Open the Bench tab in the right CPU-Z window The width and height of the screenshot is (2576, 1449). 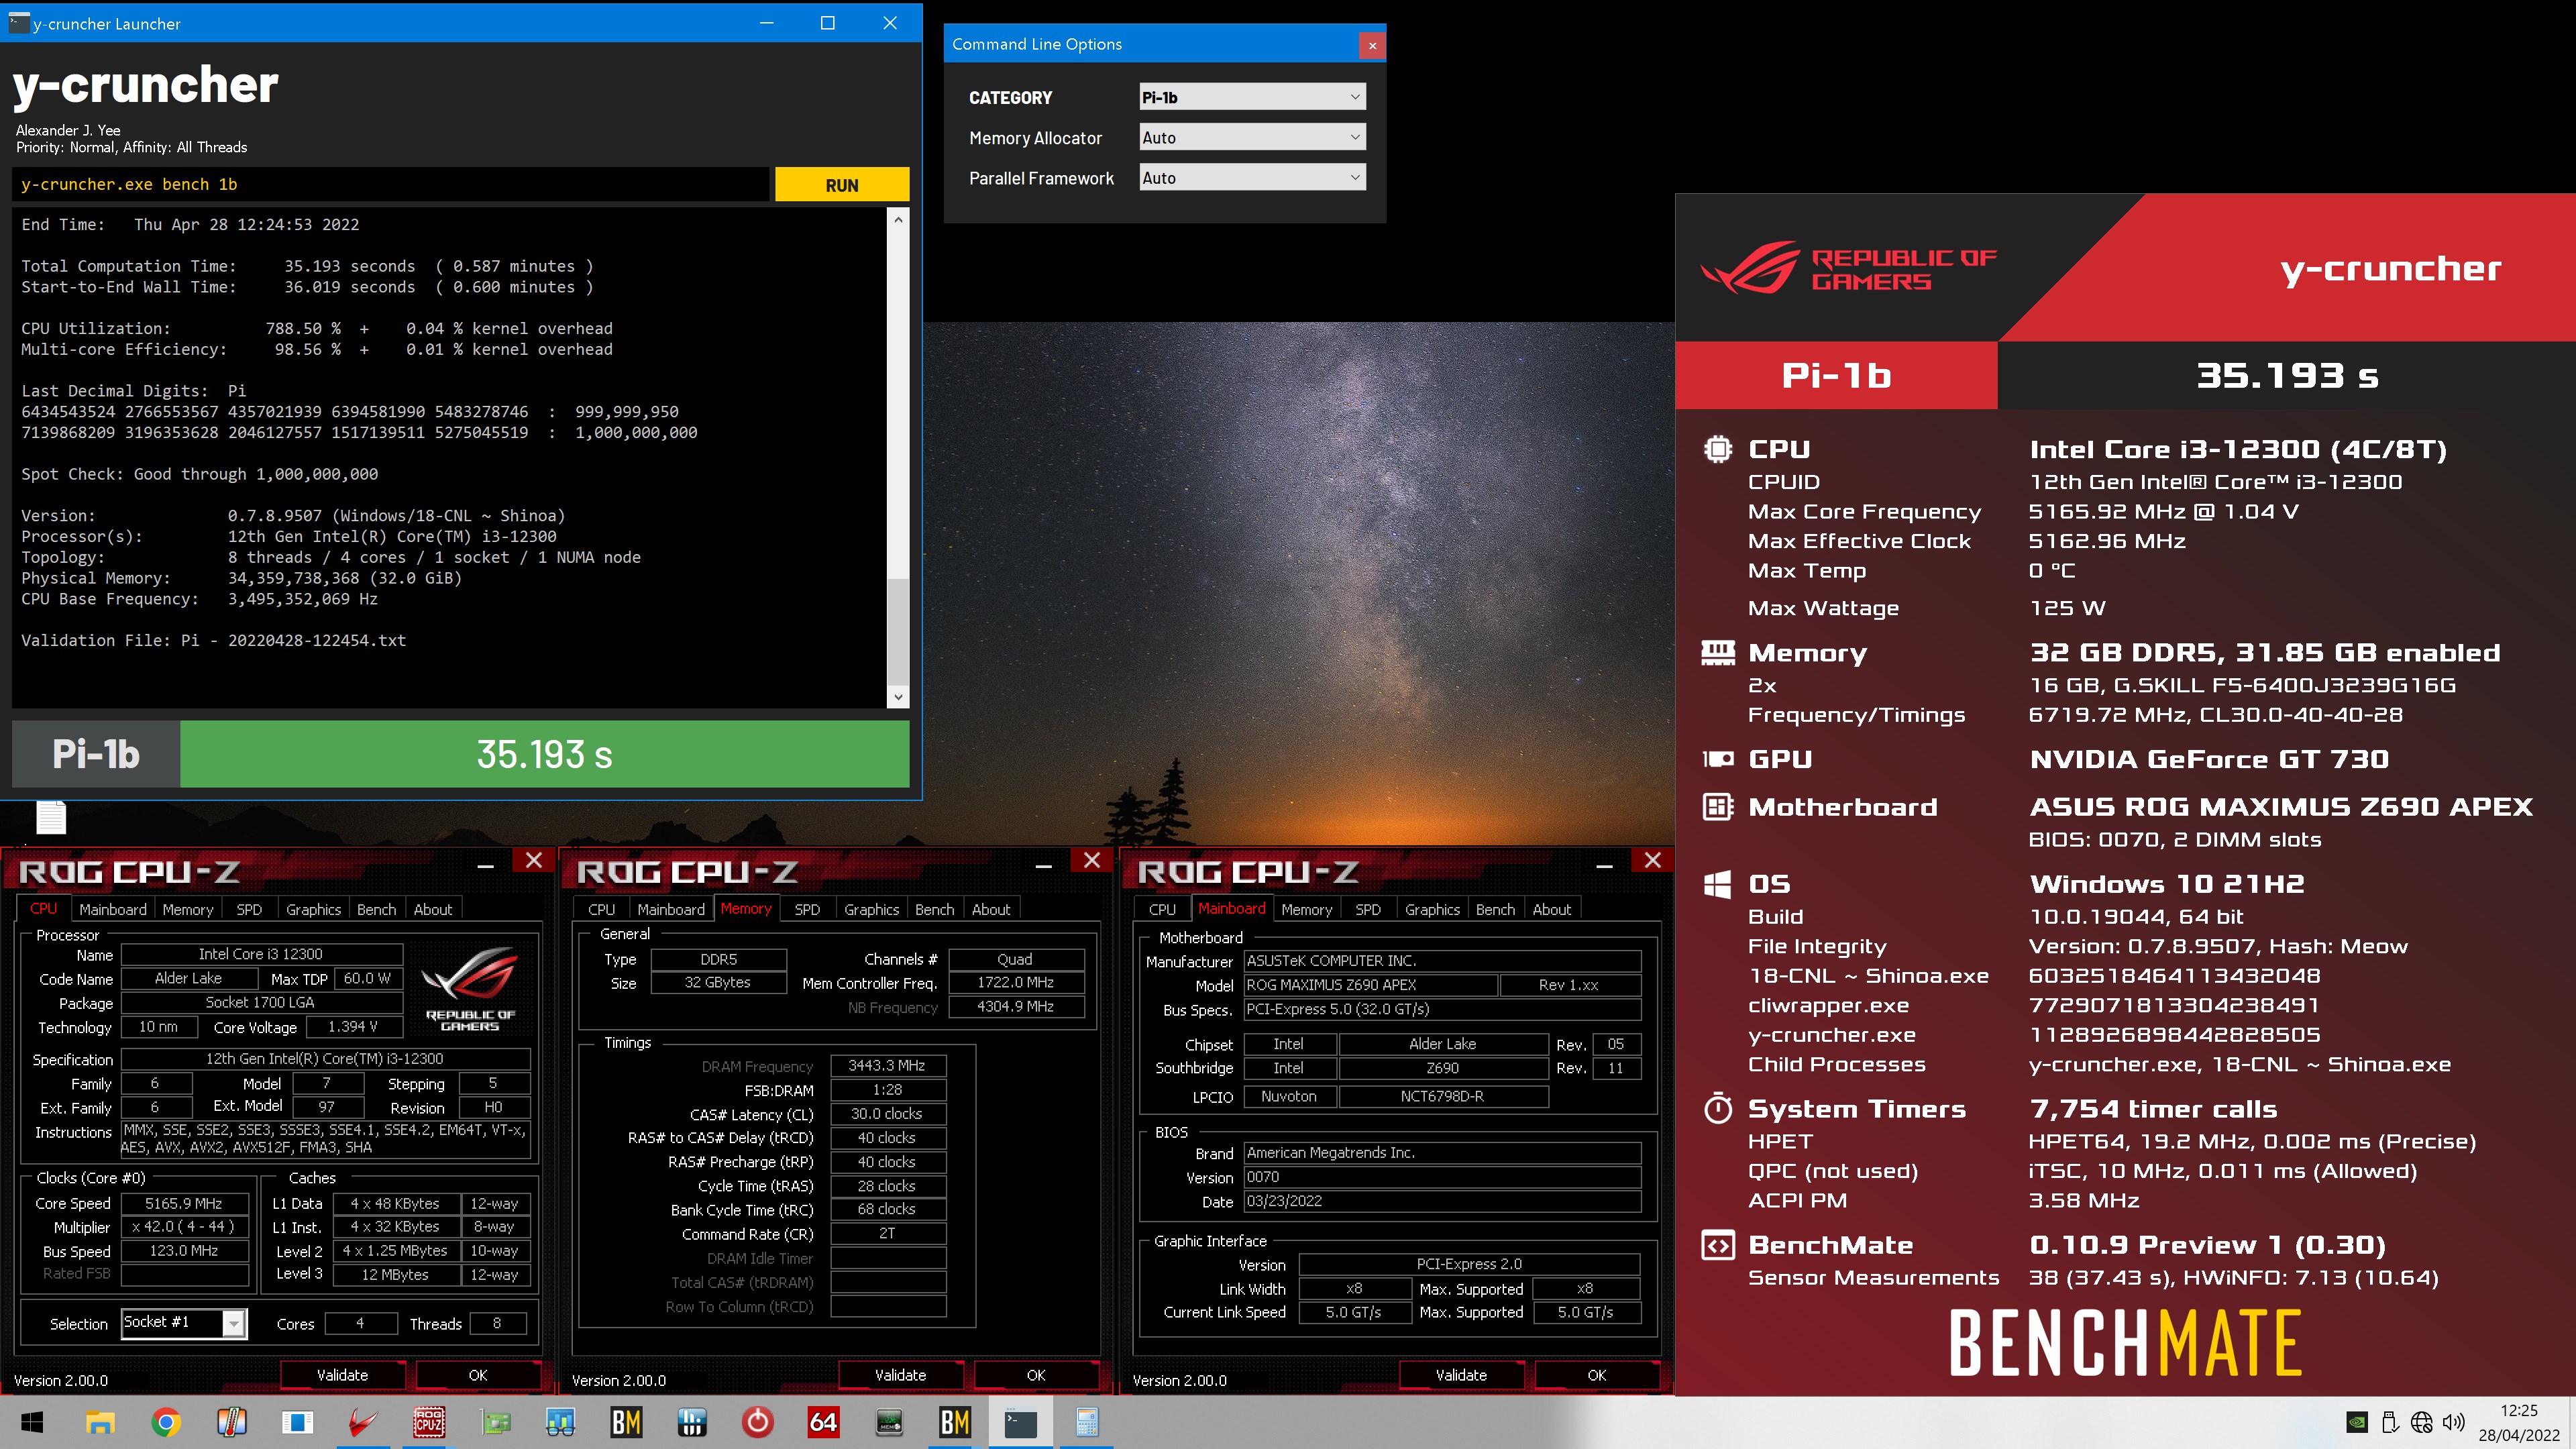click(1495, 909)
